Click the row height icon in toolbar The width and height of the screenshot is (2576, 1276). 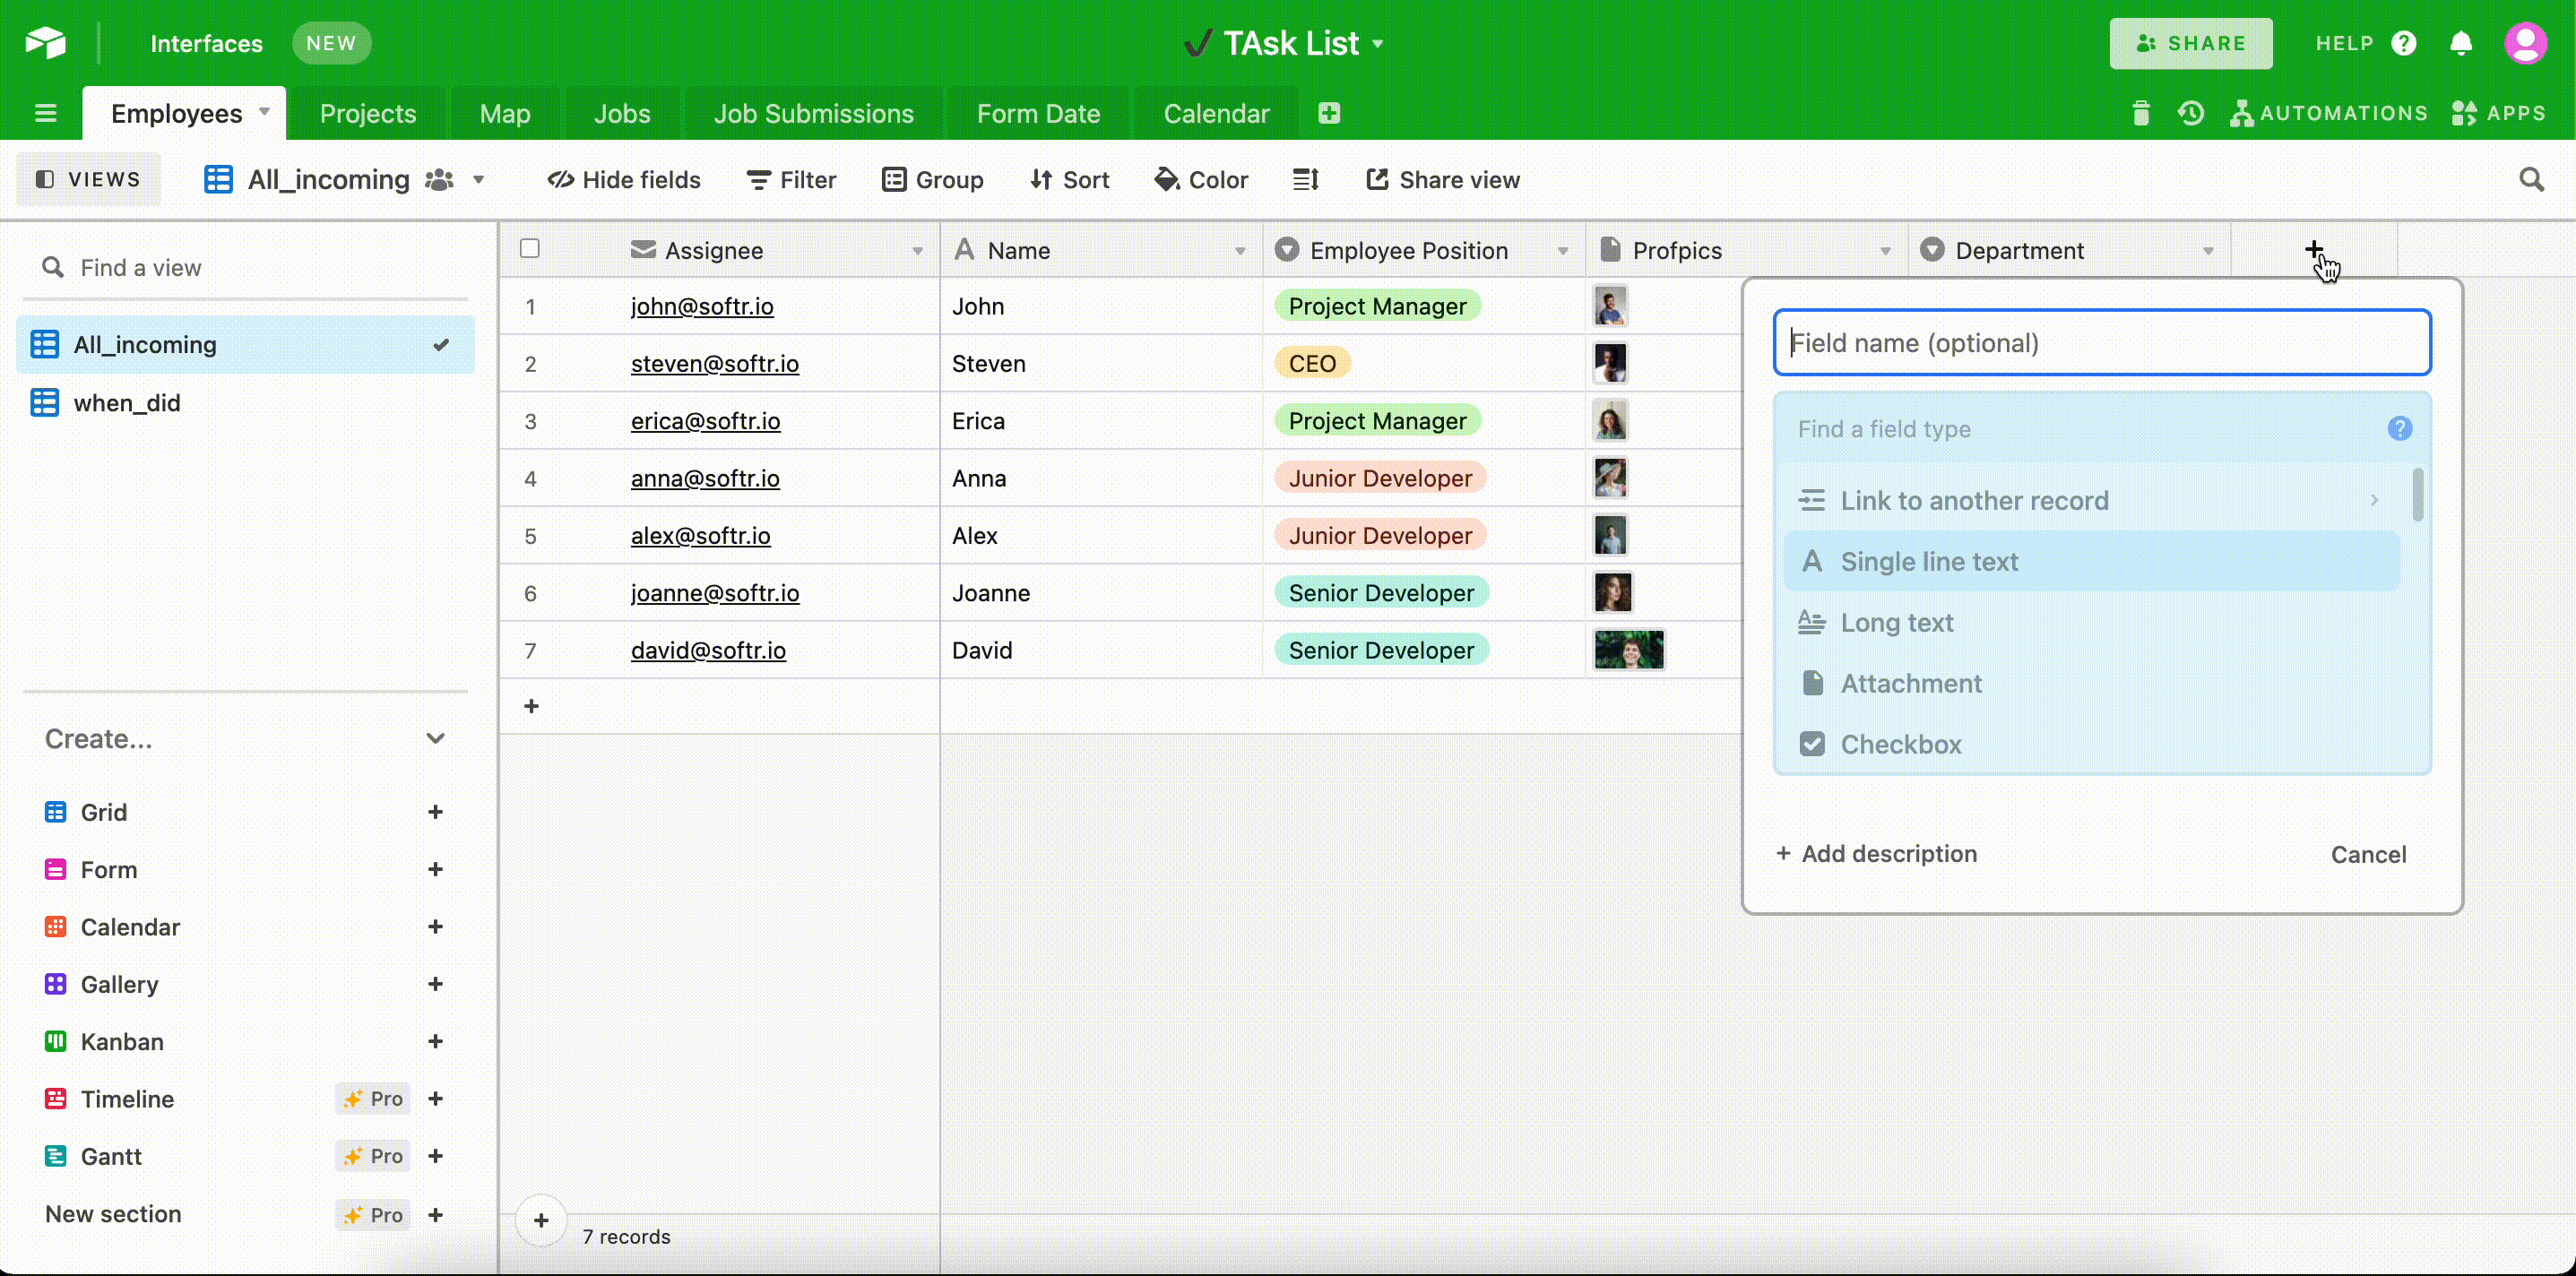1305,179
